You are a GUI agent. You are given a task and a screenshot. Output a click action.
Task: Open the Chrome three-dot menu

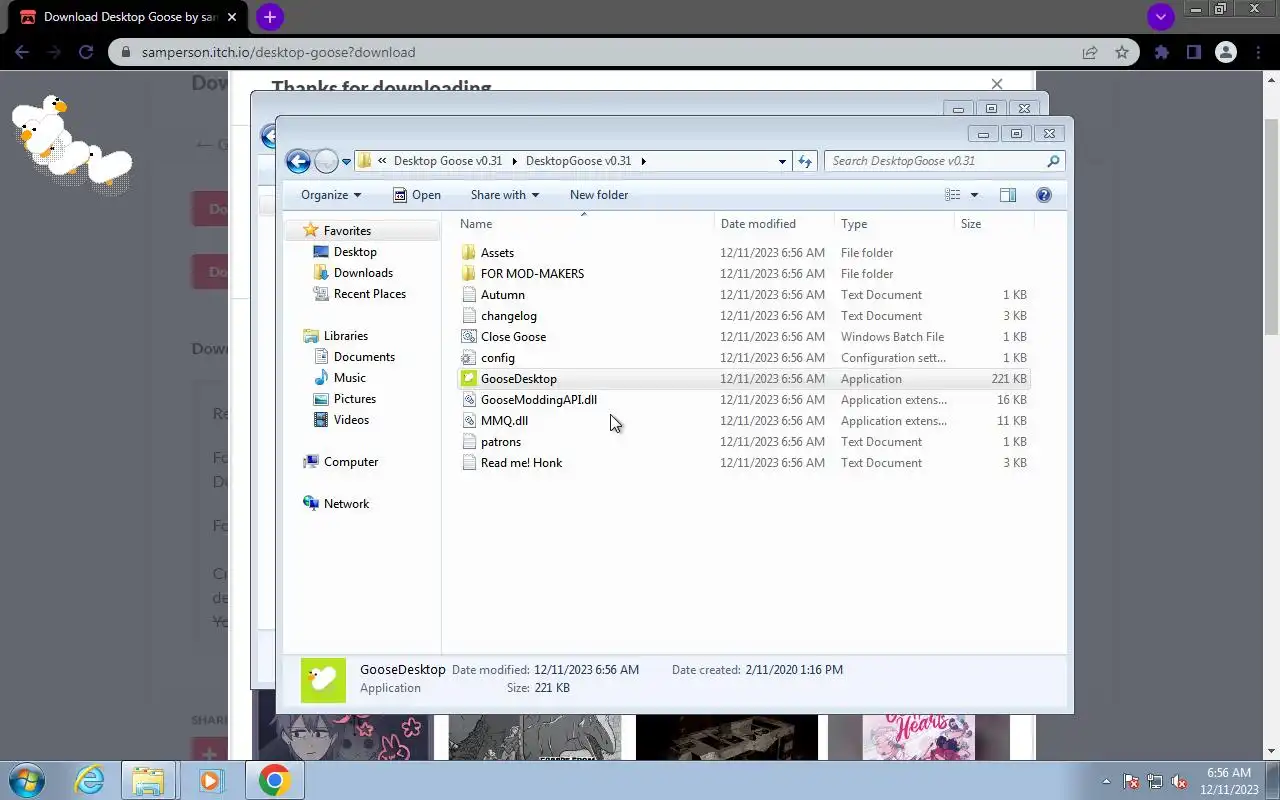coord(1257,52)
